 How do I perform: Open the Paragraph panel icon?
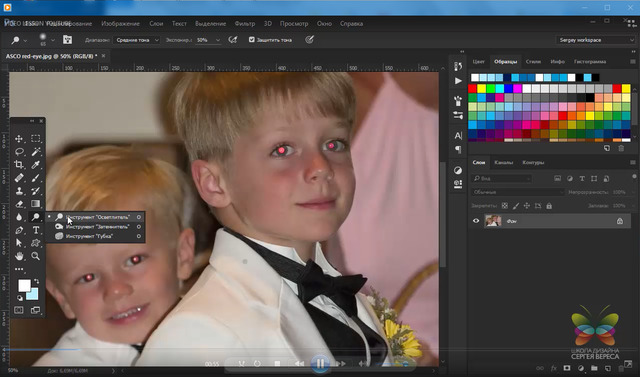[x=458, y=149]
